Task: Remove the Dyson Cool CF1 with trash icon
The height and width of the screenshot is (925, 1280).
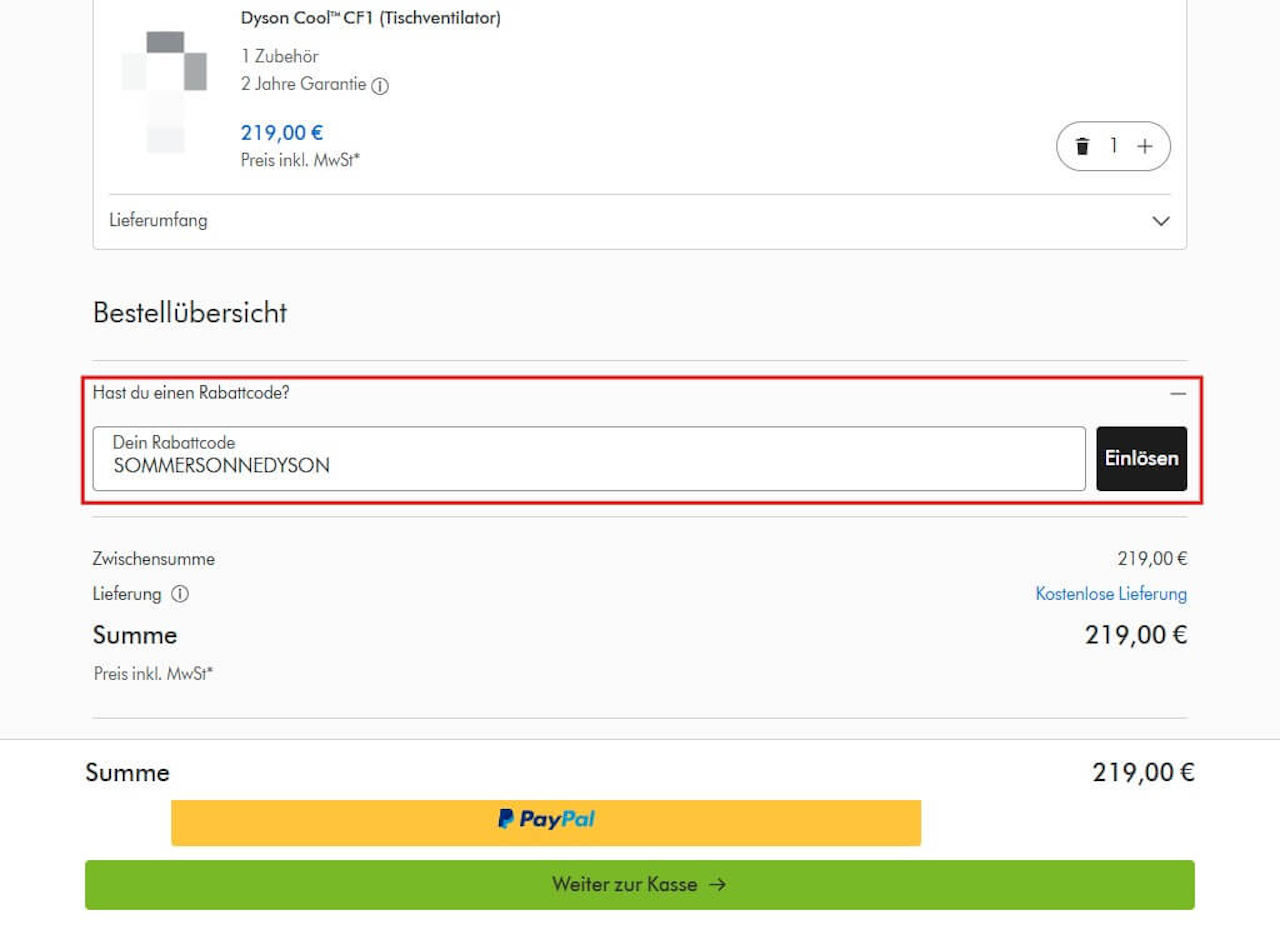Action: pyautogui.click(x=1082, y=147)
